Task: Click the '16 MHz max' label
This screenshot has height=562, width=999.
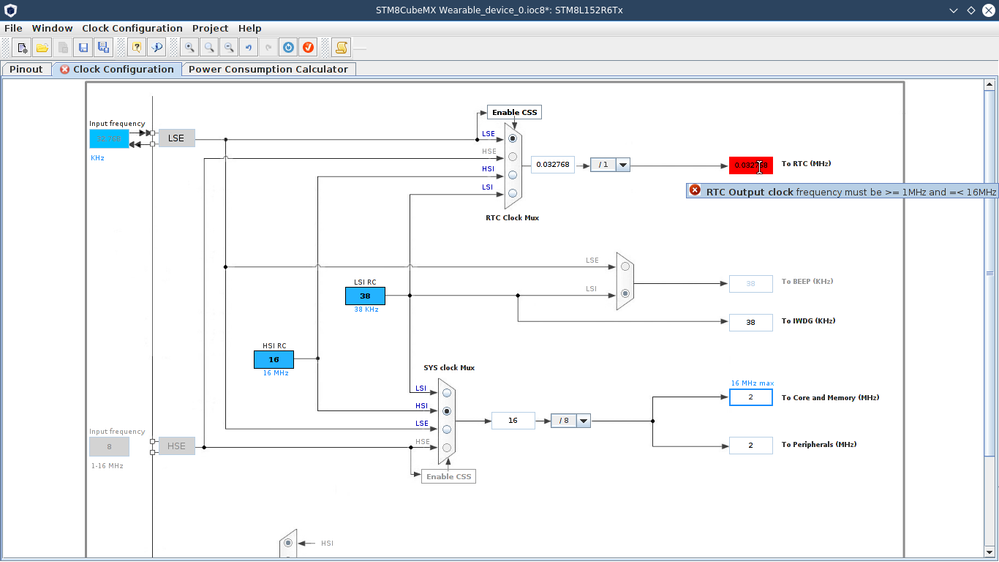Action: (752, 383)
